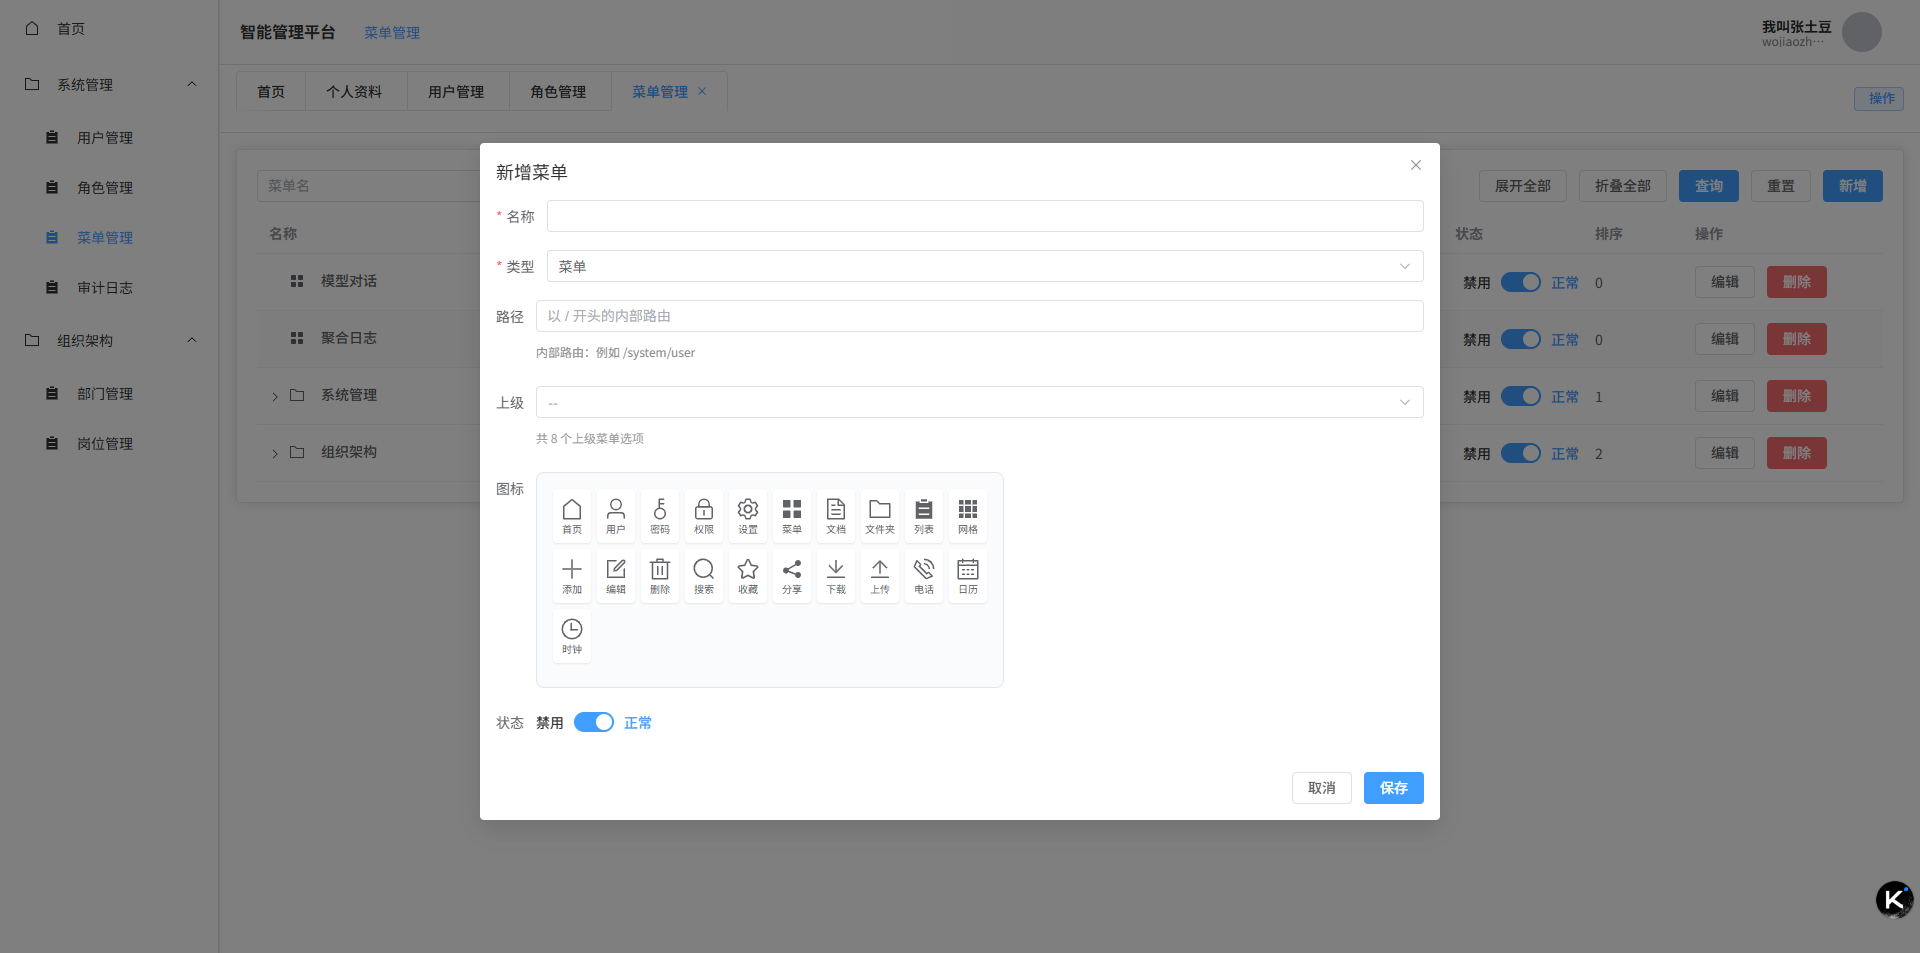Open 部门管理 in the sidebar

coord(109,393)
